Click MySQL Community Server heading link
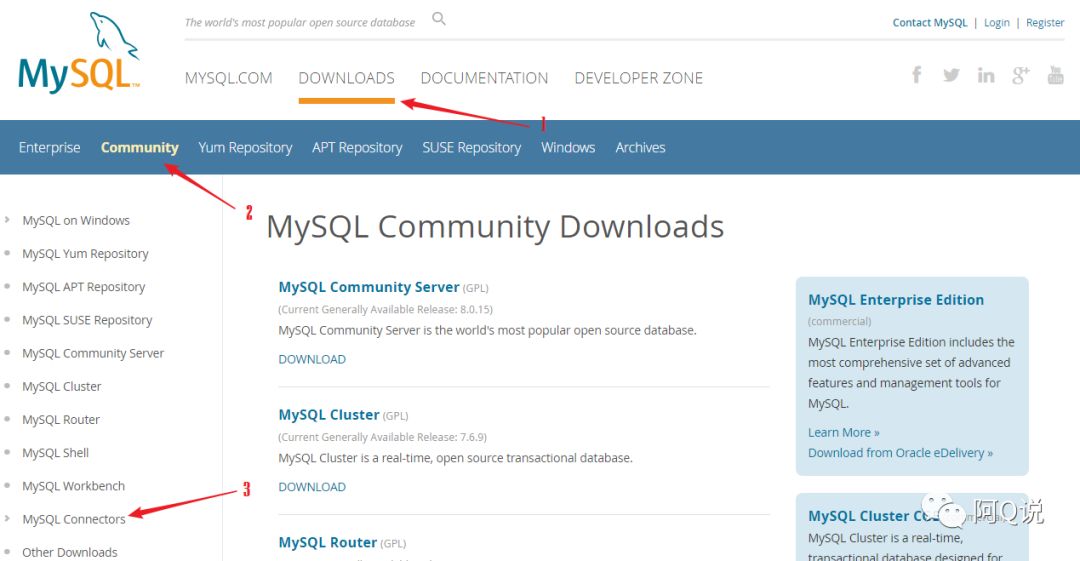This screenshot has height=561, width=1080. pos(368,287)
